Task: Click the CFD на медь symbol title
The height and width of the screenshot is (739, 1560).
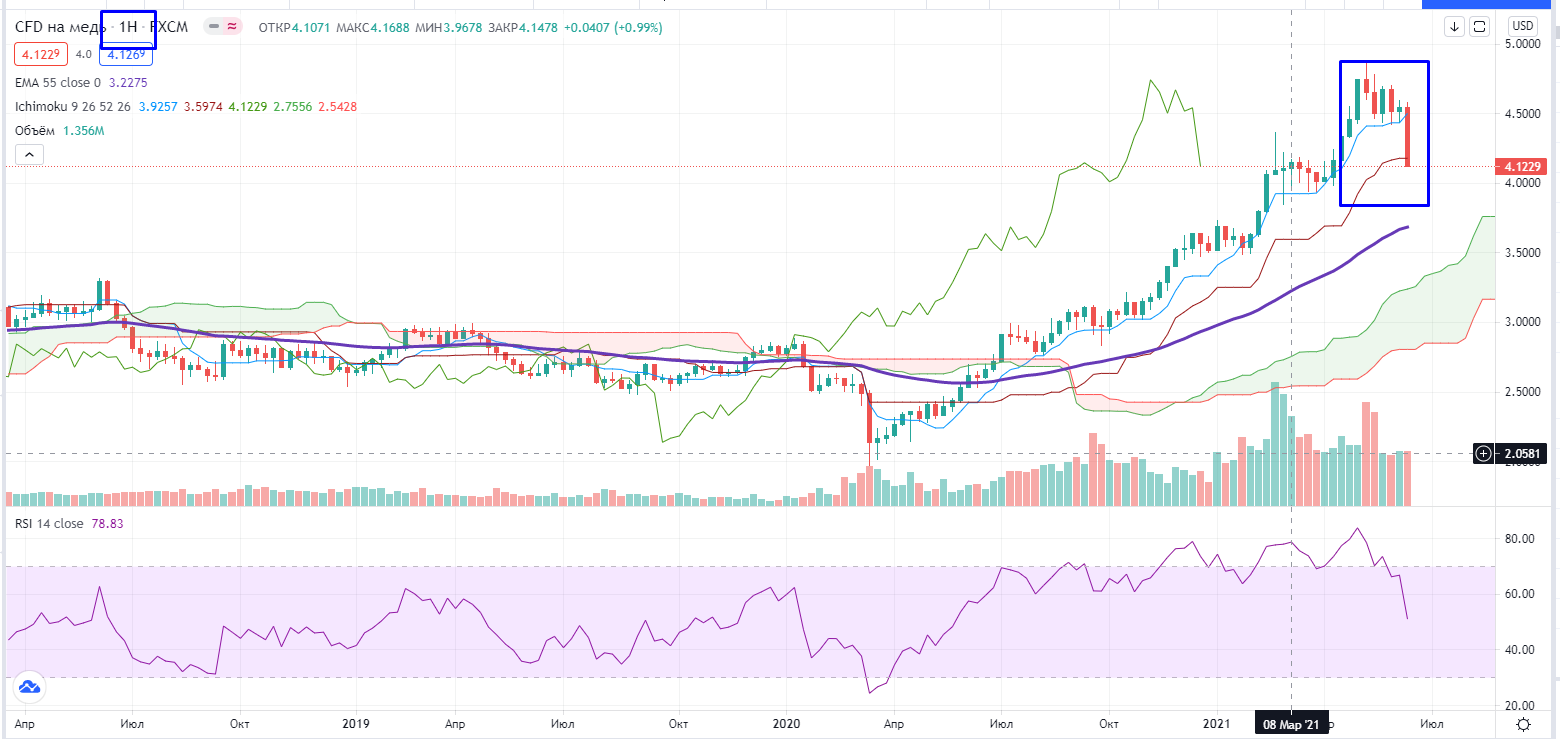Action: coord(59,27)
